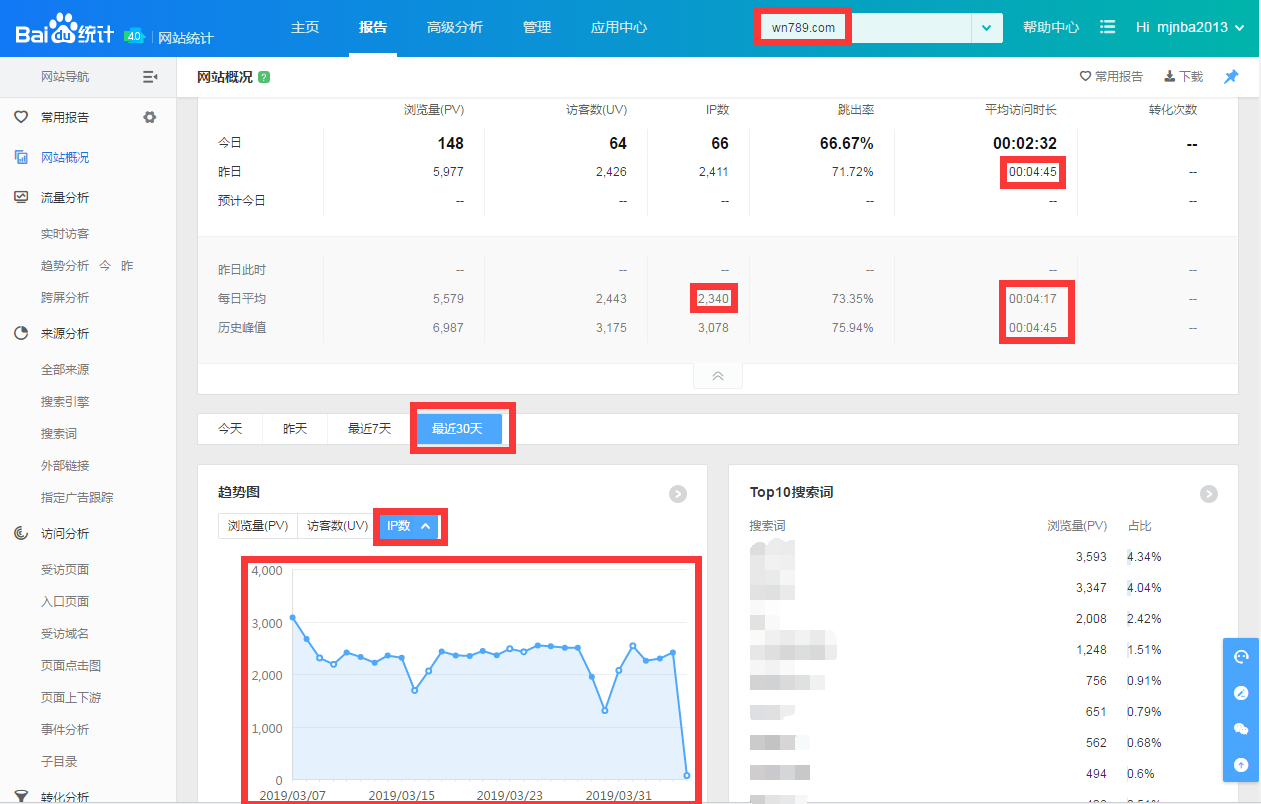Click the 下载 download button
The width and height of the screenshot is (1261, 804).
1183,77
